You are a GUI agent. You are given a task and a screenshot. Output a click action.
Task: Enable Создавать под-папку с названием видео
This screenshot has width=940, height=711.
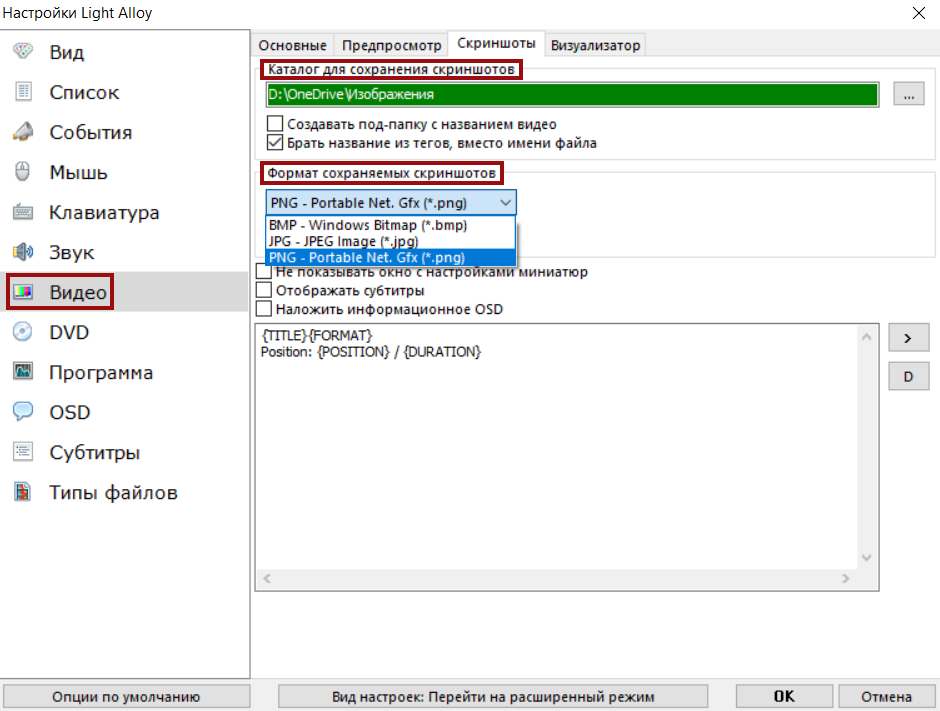click(x=275, y=123)
